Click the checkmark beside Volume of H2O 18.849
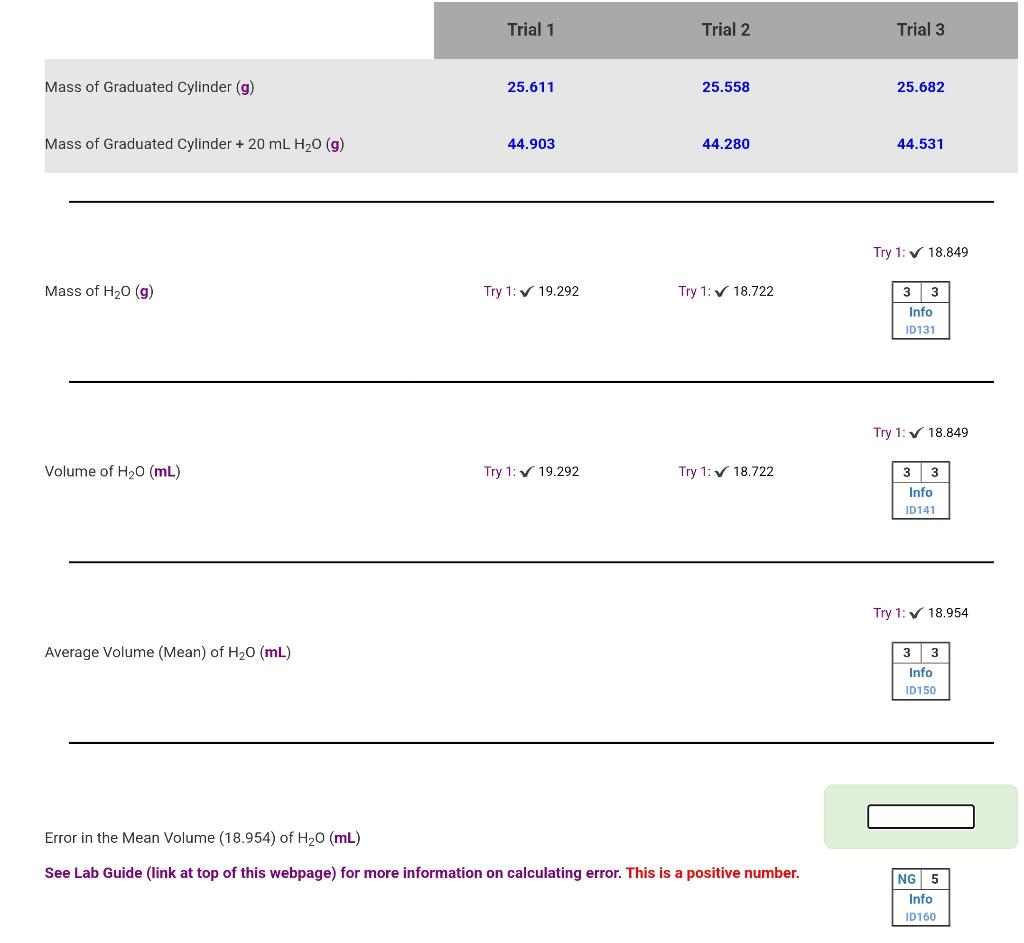The height and width of the screenshot is (943, 1024). pos(915,432)
